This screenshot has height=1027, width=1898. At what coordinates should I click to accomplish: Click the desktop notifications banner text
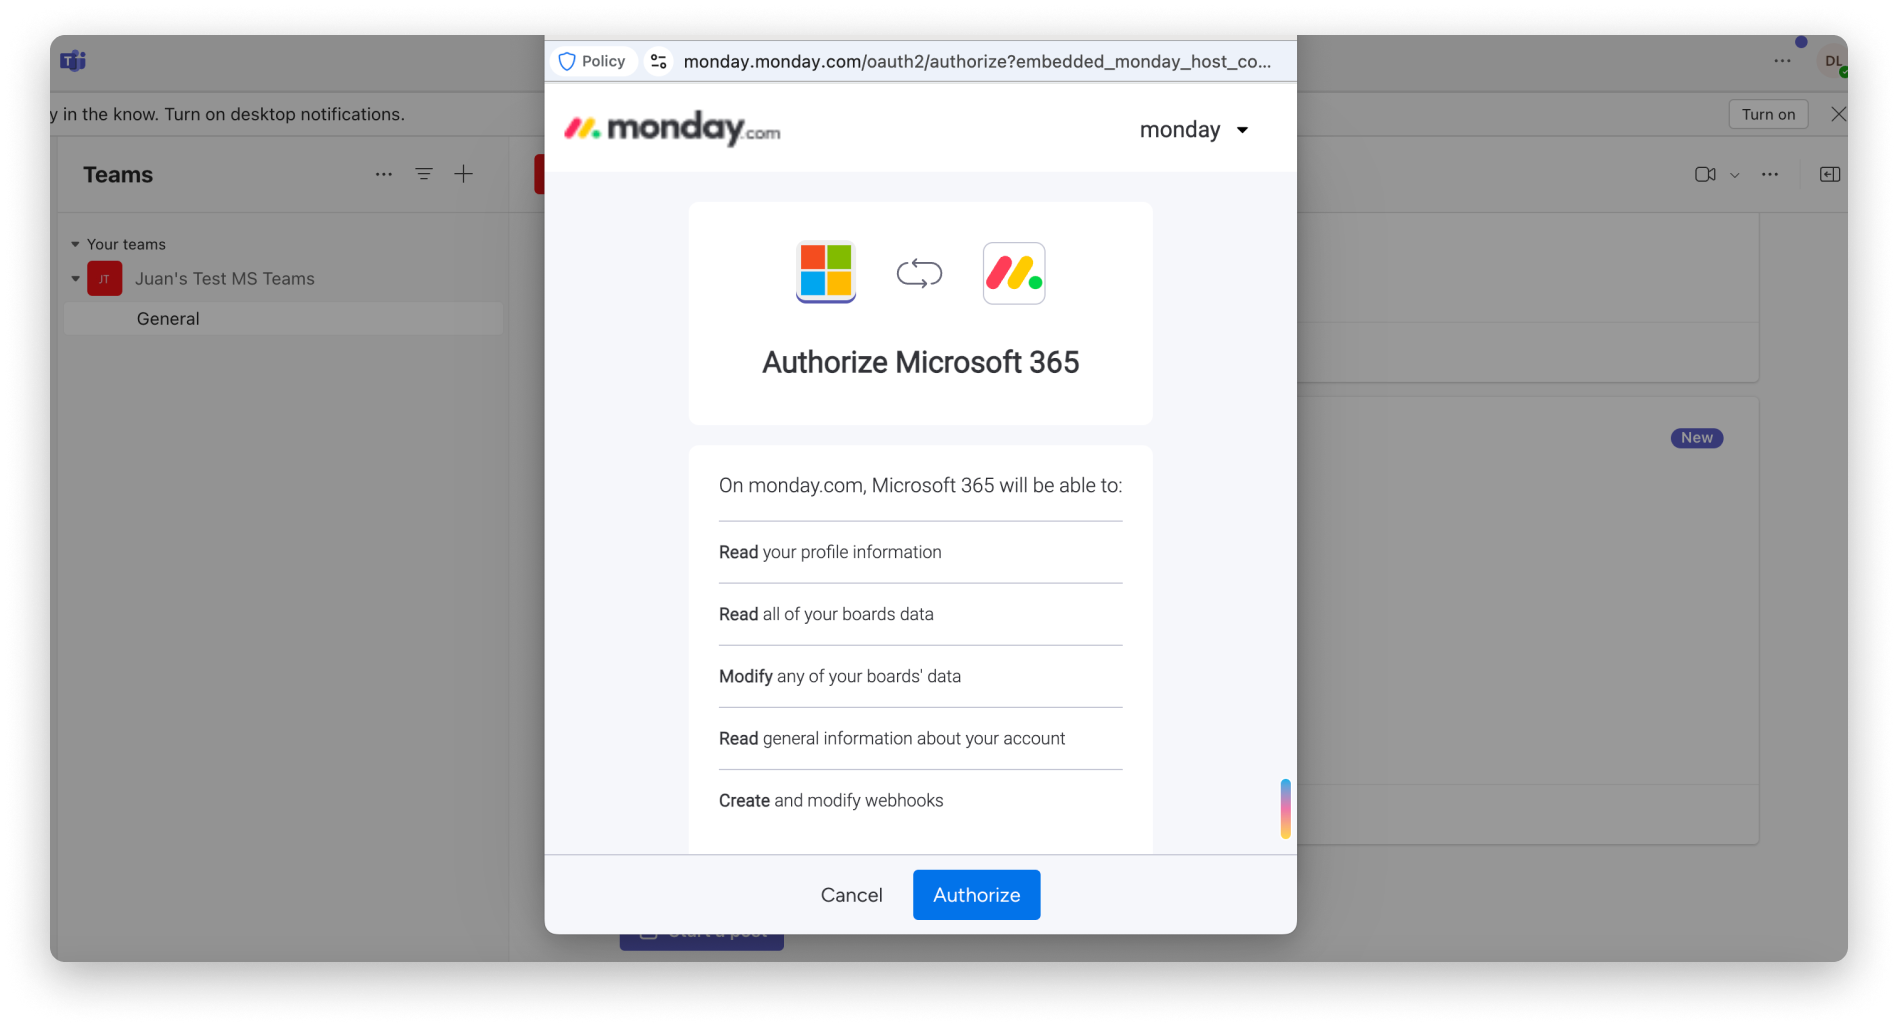pos(228,114)
